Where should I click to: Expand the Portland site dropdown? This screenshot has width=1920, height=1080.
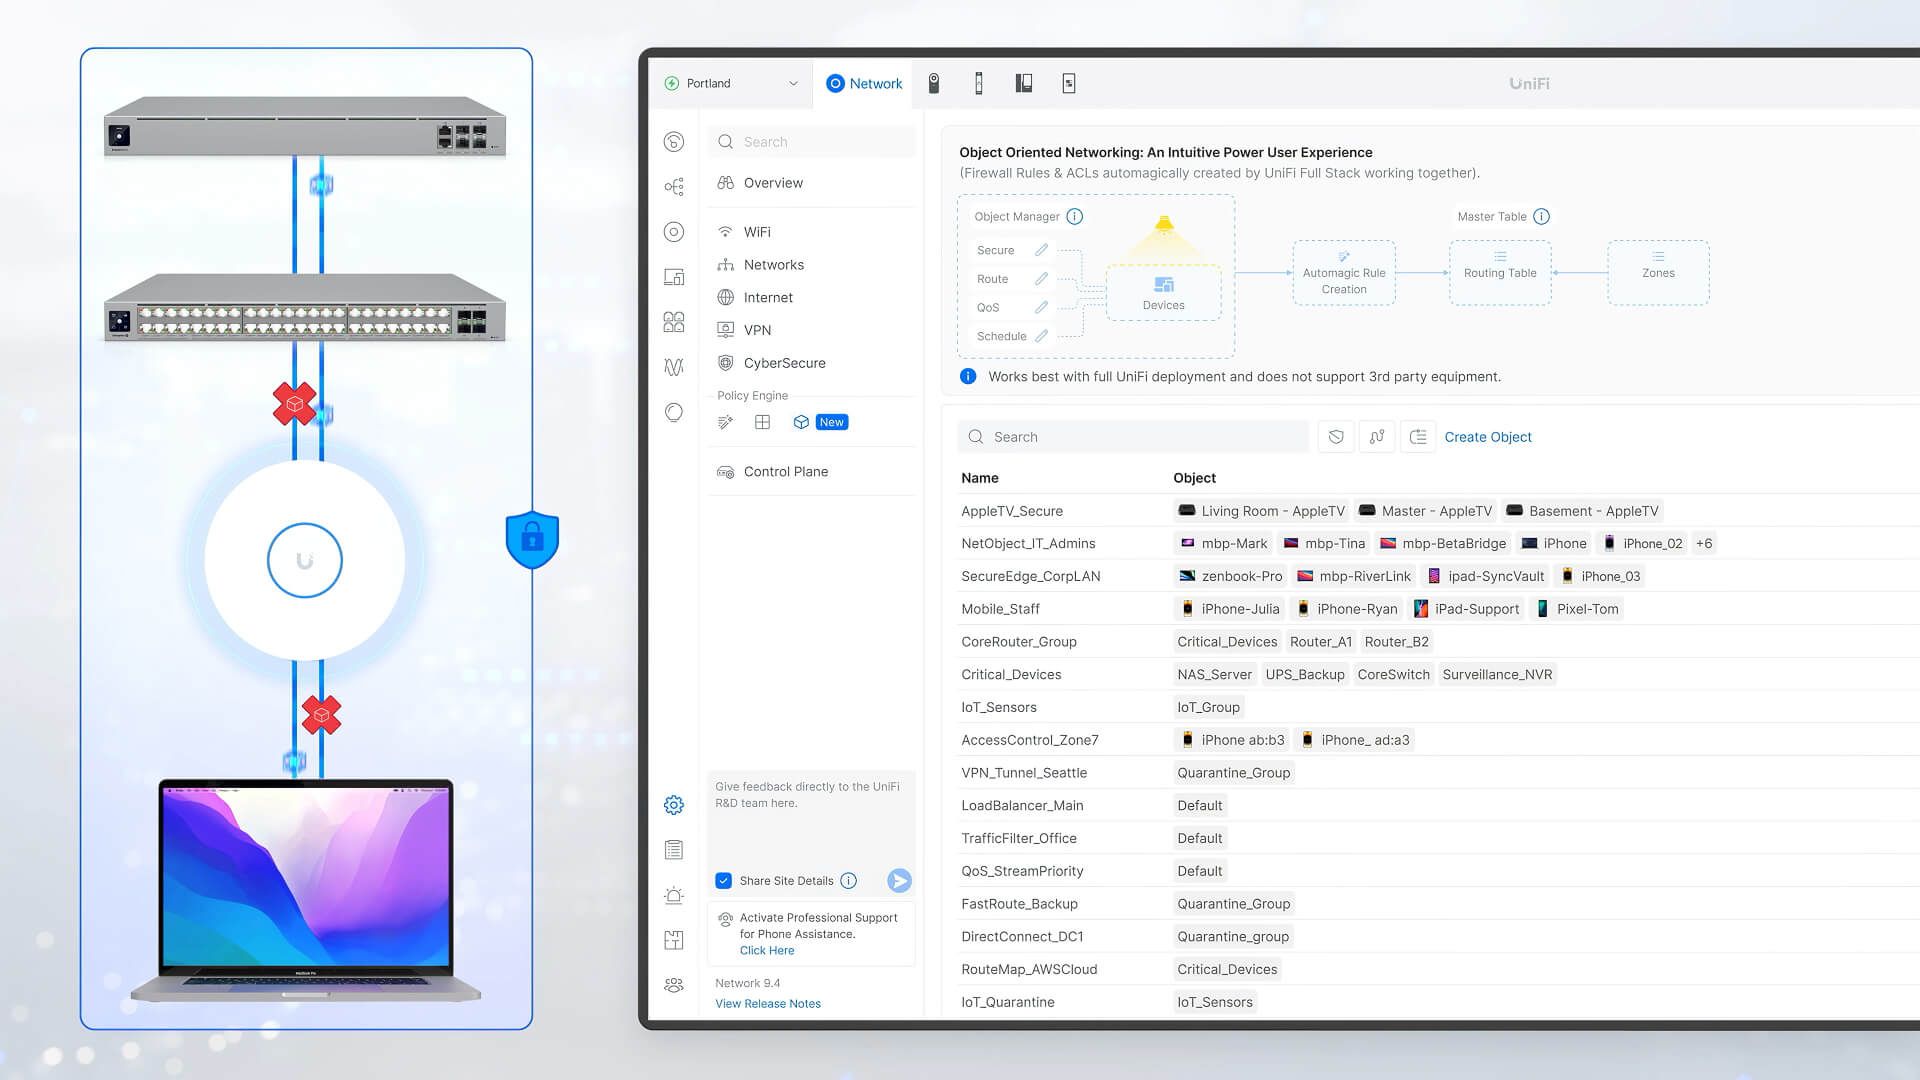click(793, 84)
